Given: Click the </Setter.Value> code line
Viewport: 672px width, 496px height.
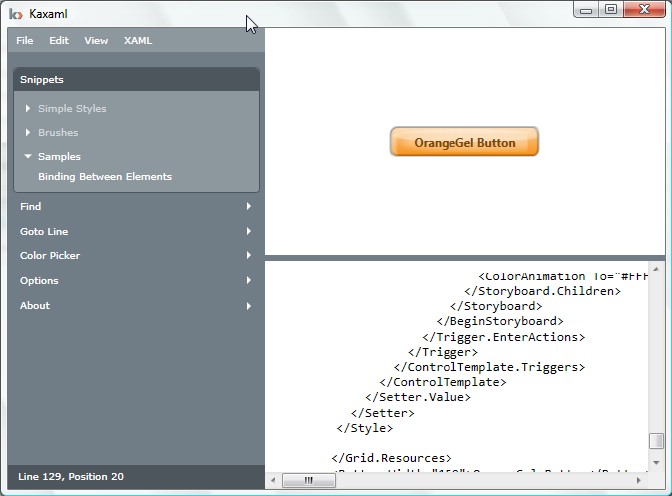Looking at the screenshot, I should (418, 397).
